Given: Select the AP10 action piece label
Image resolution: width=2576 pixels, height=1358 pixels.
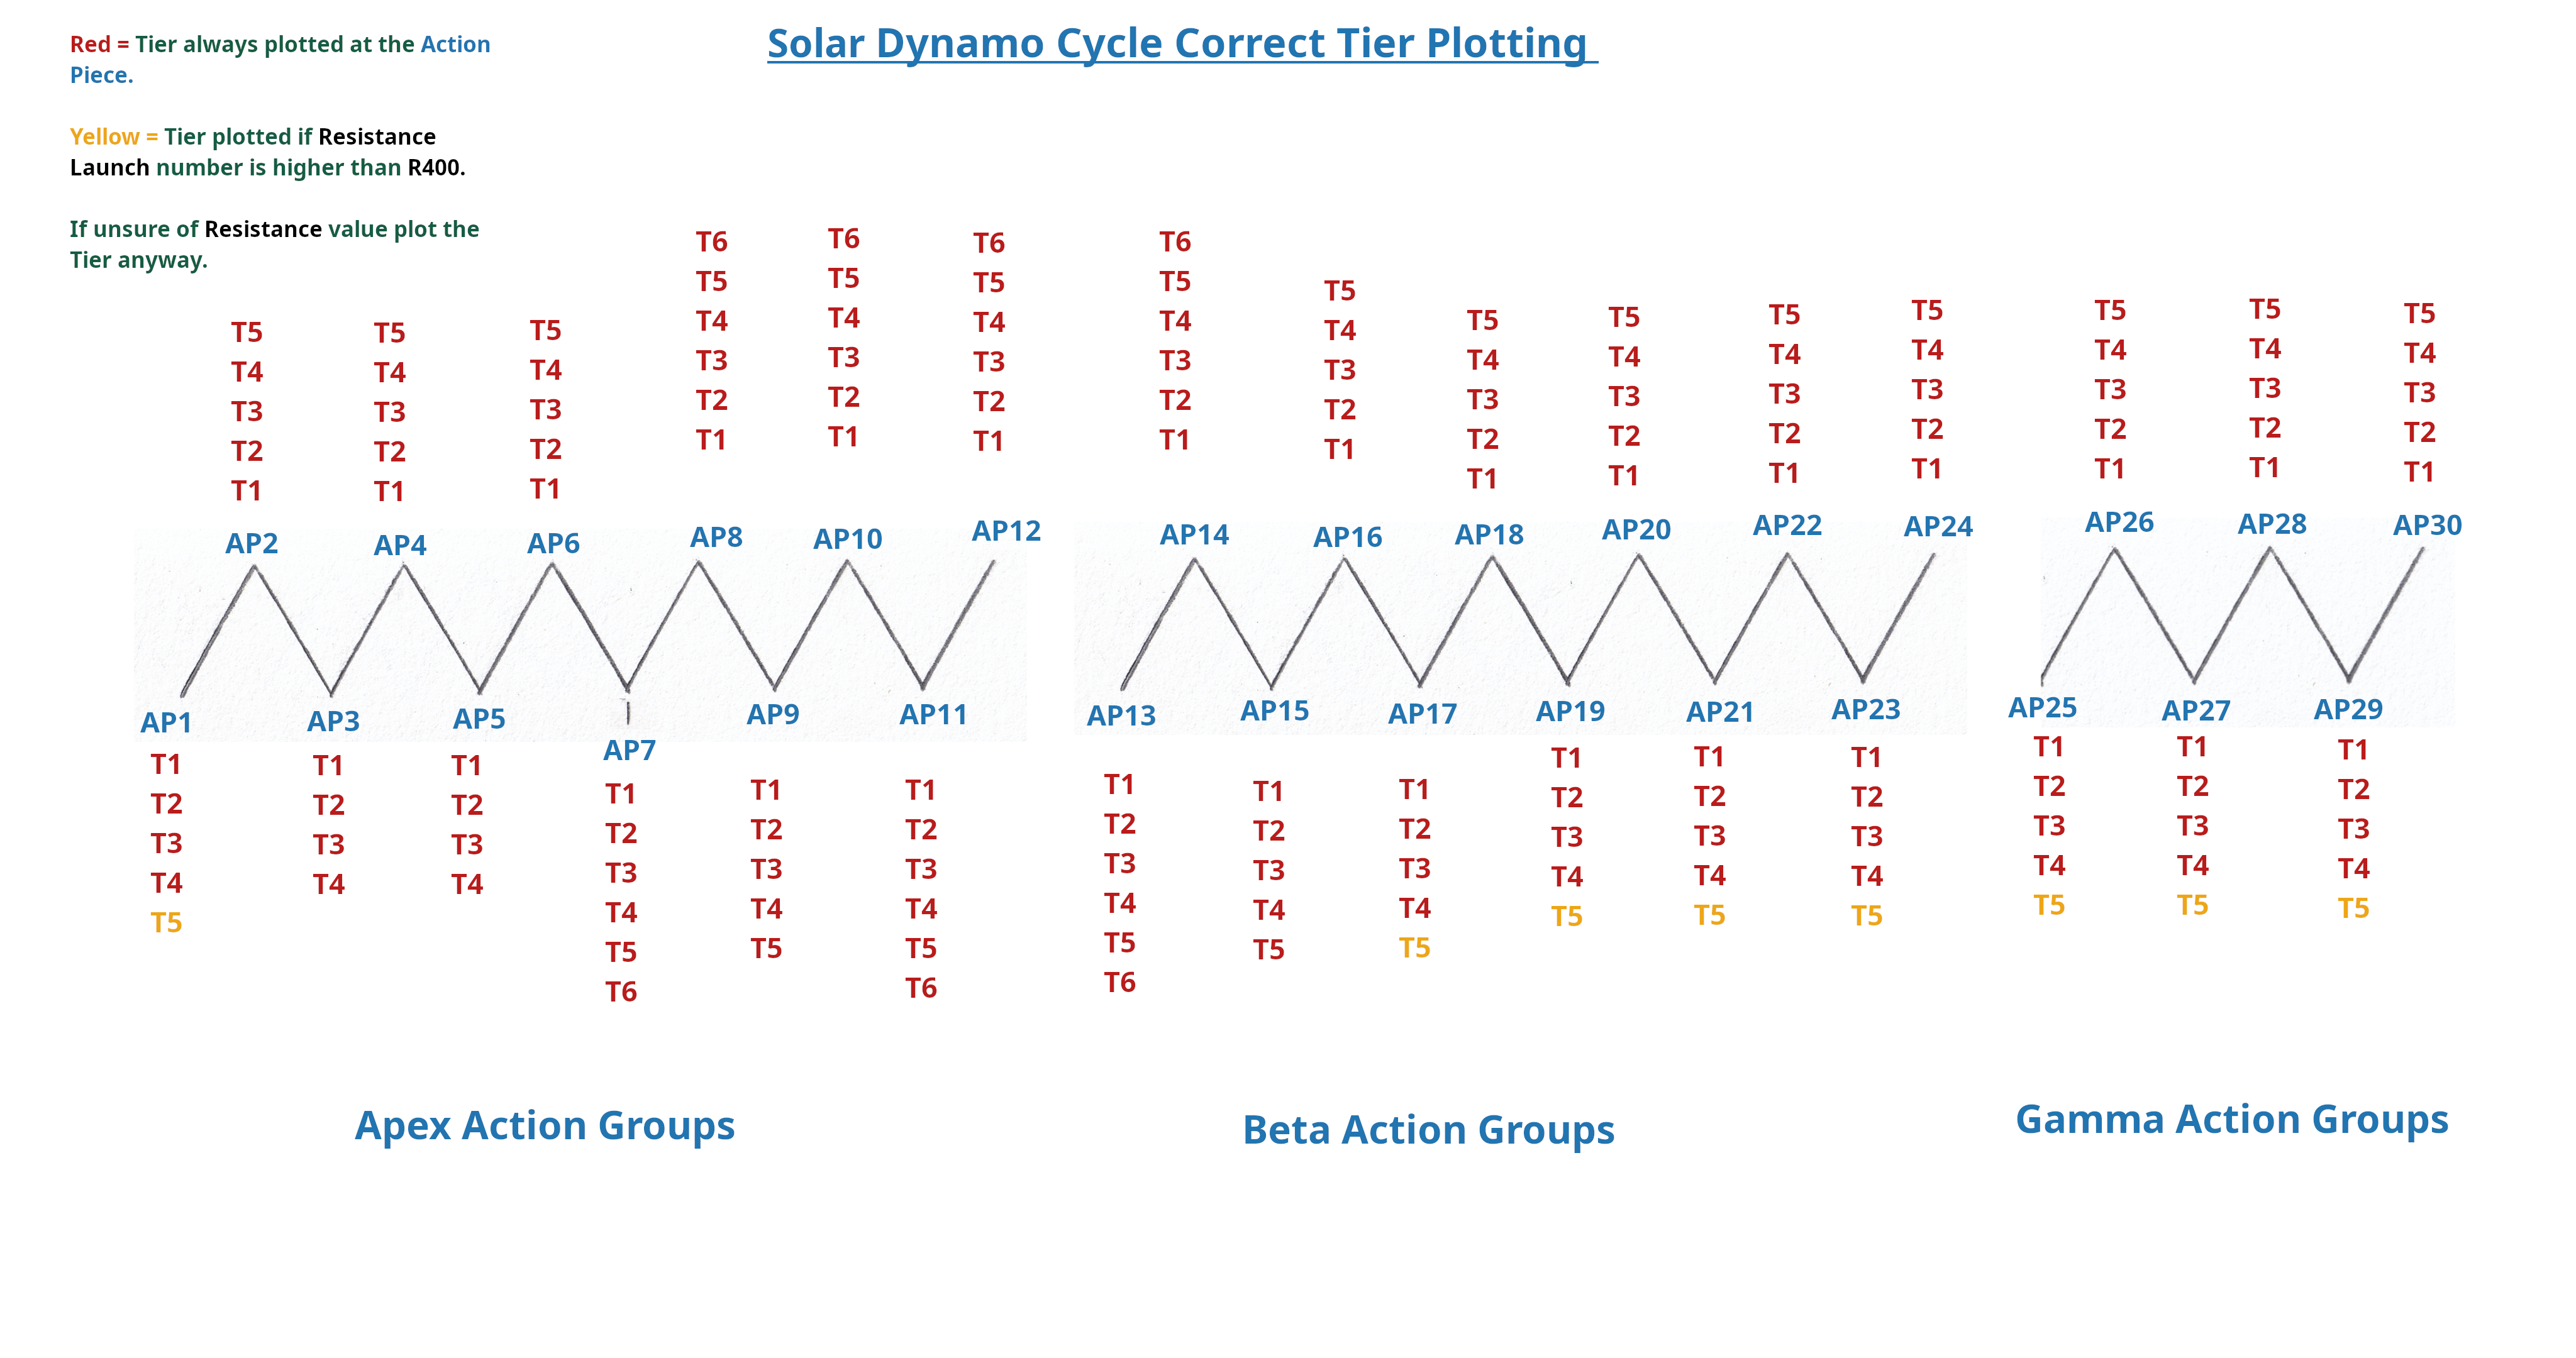Looking at the screenshot, I should click(848, 539).
